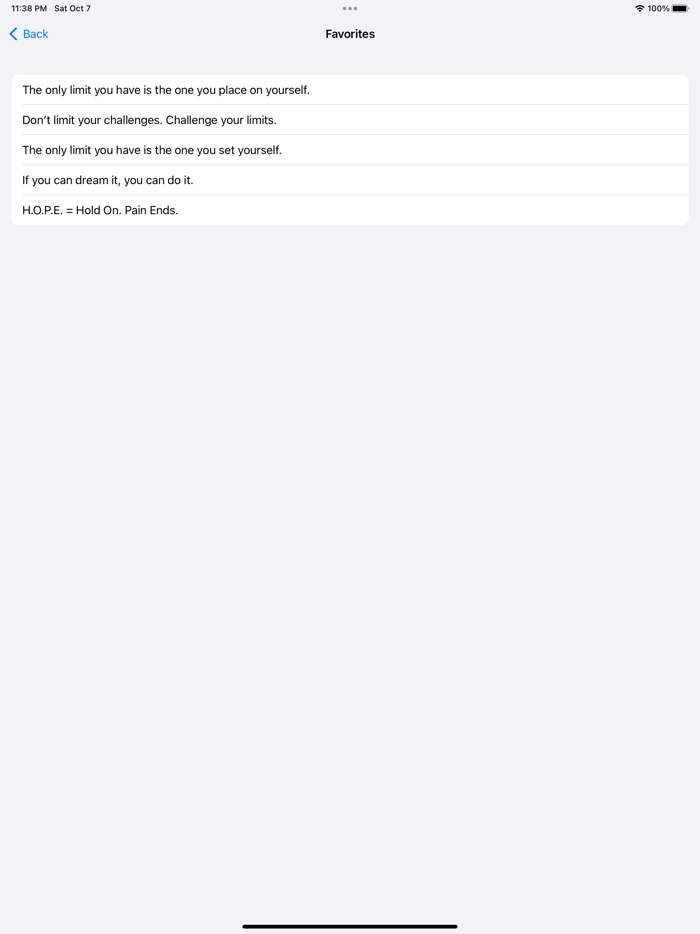Tap the Wi-Fi status icon
700x934 pixels.
point(639,8)
